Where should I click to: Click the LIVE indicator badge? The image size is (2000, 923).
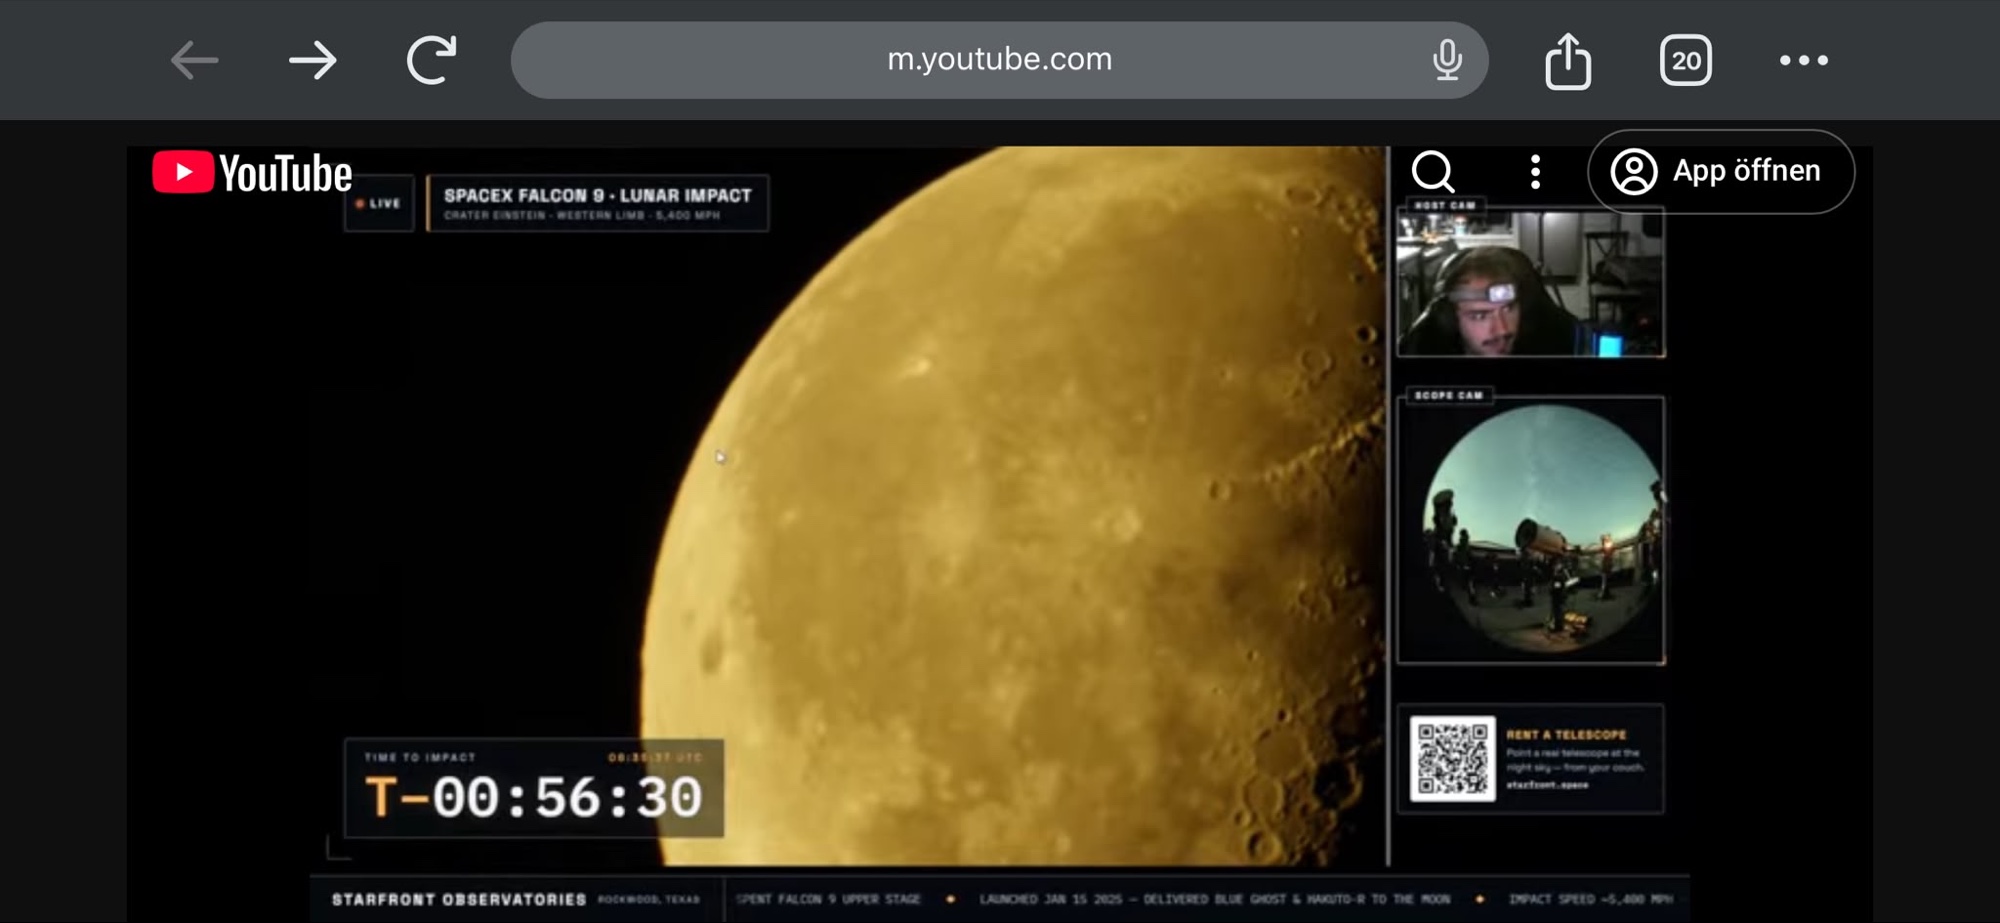click(379, 204)
